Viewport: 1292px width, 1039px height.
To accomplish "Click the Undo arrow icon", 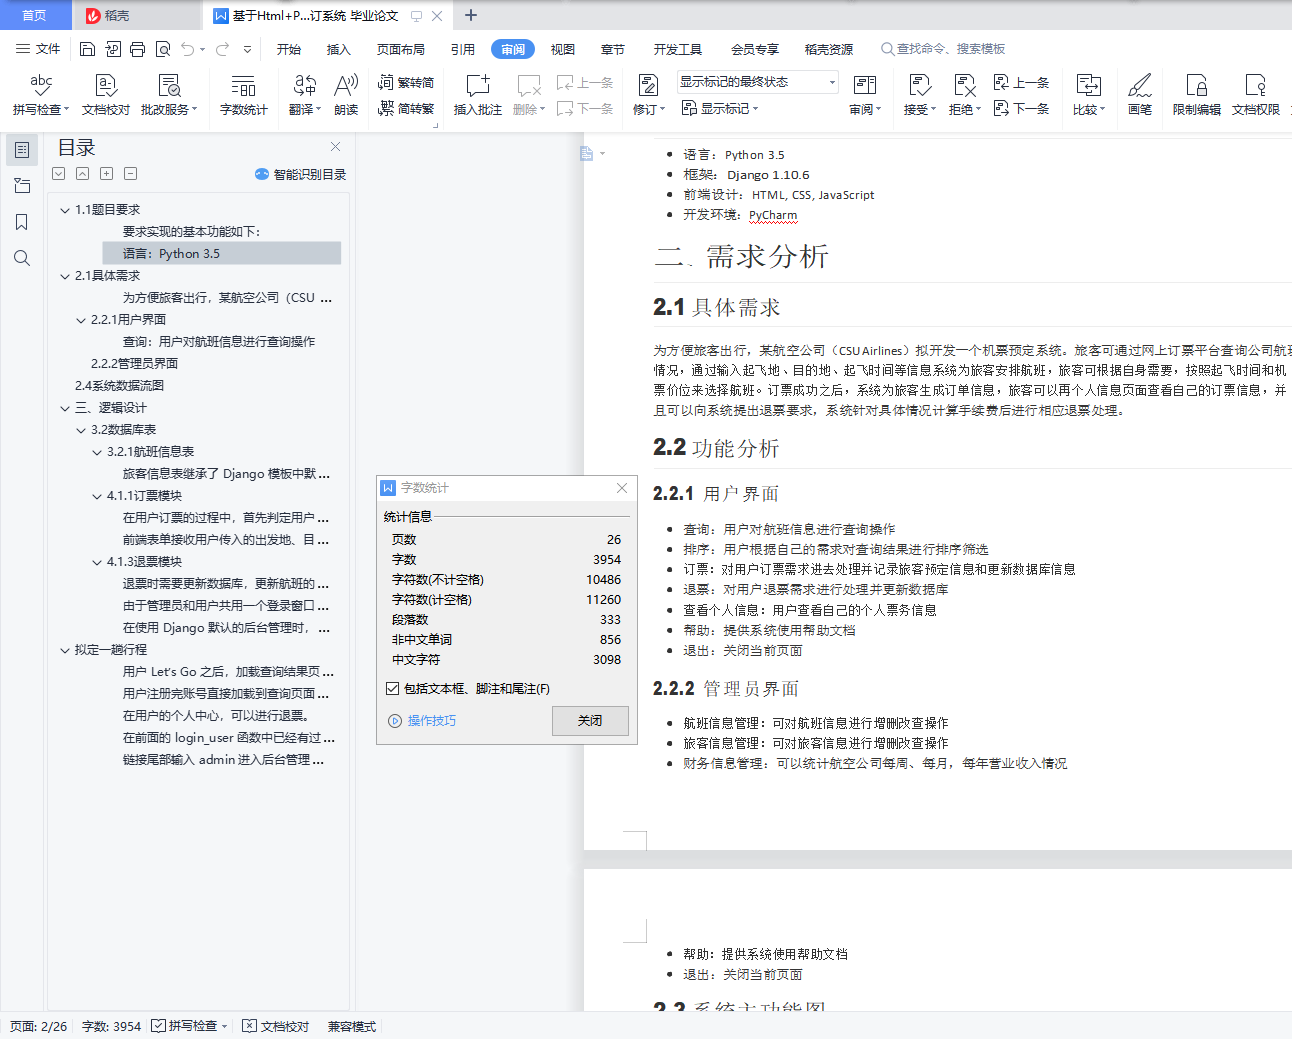I will [188, 49].
